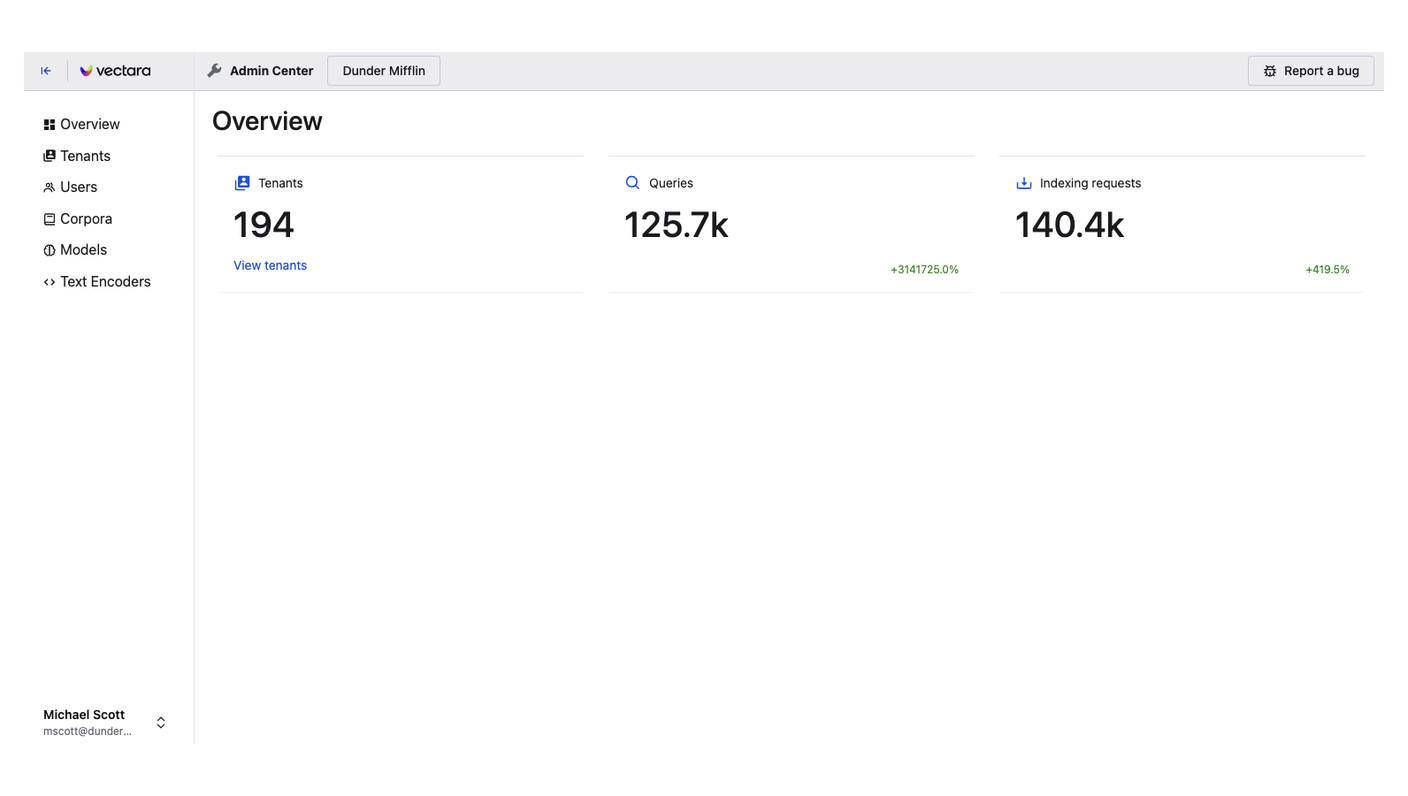Open the Tenants page from sidebar
Image resolution: width=1408 pixels, height=796 pixels.
pyautogui.click(x=85, y=156)
